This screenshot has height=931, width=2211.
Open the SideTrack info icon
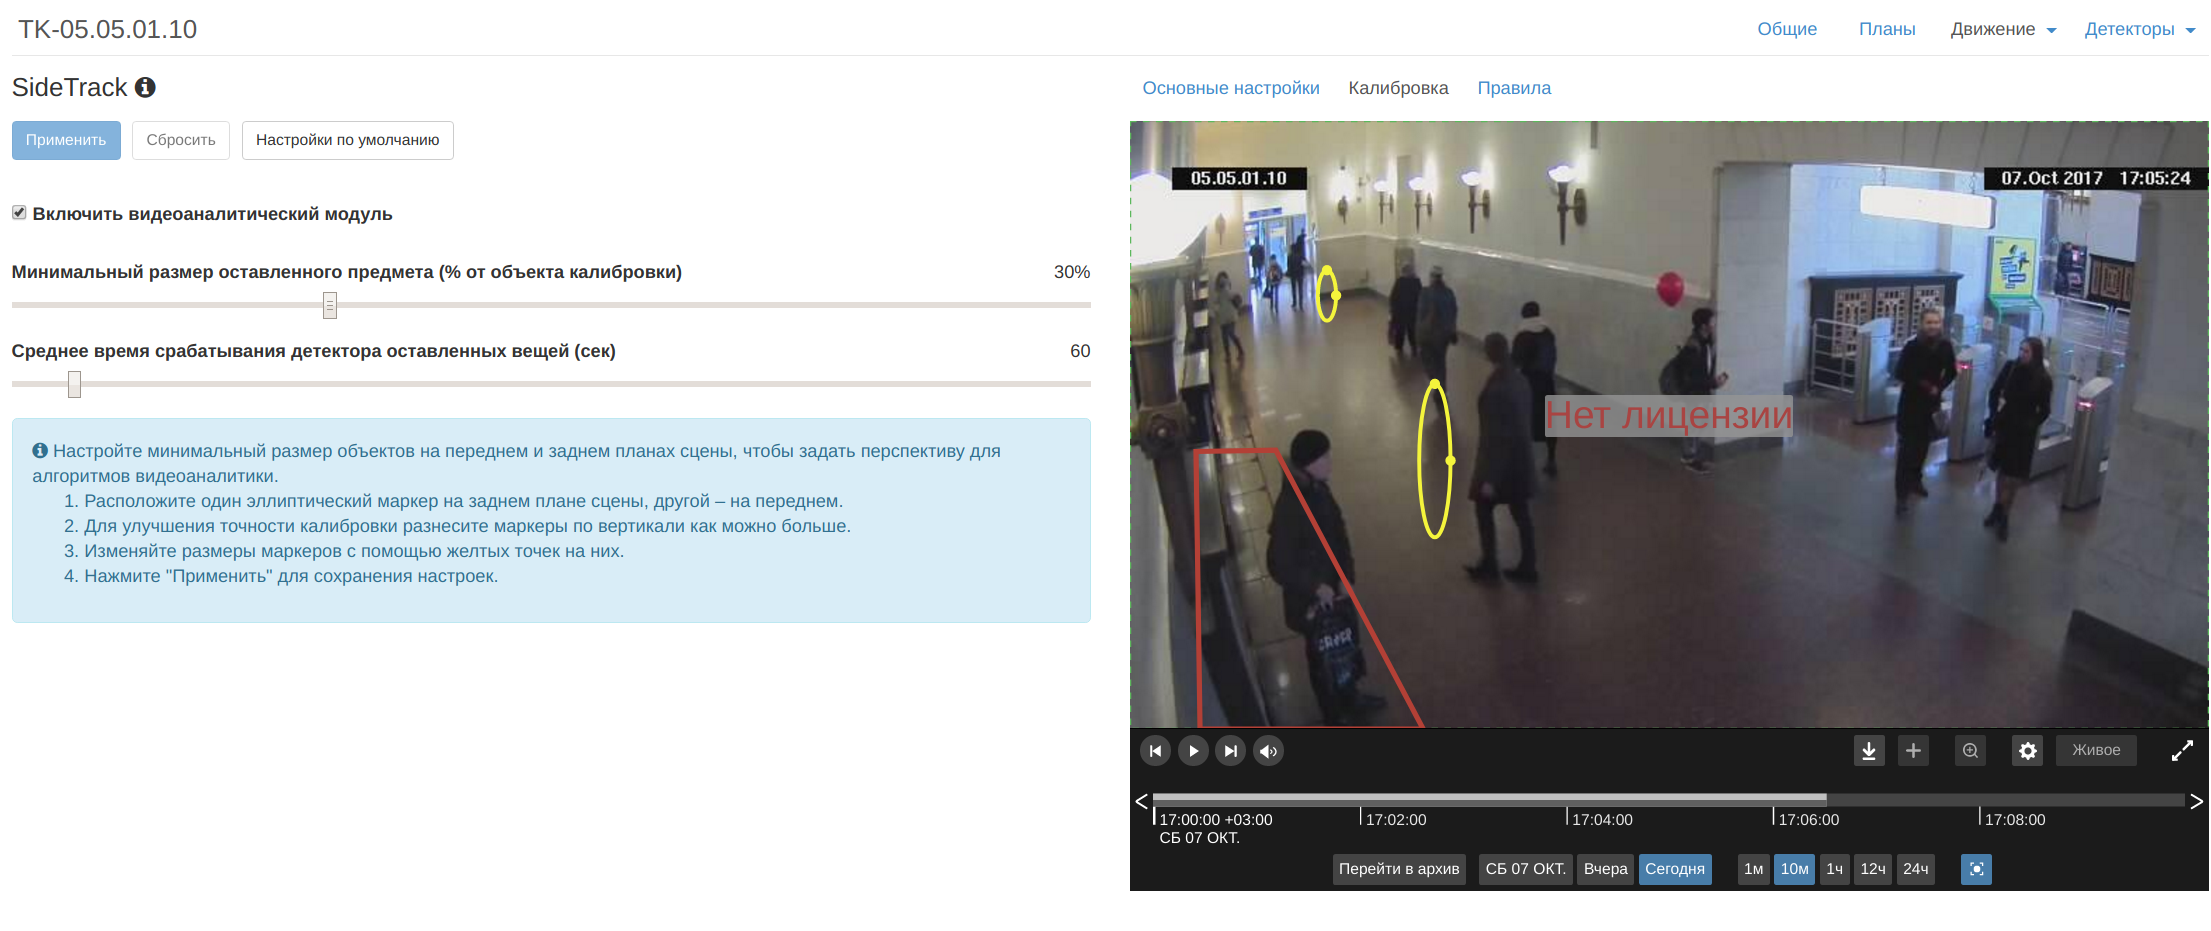pyautogui.click(x=145, y=88)
